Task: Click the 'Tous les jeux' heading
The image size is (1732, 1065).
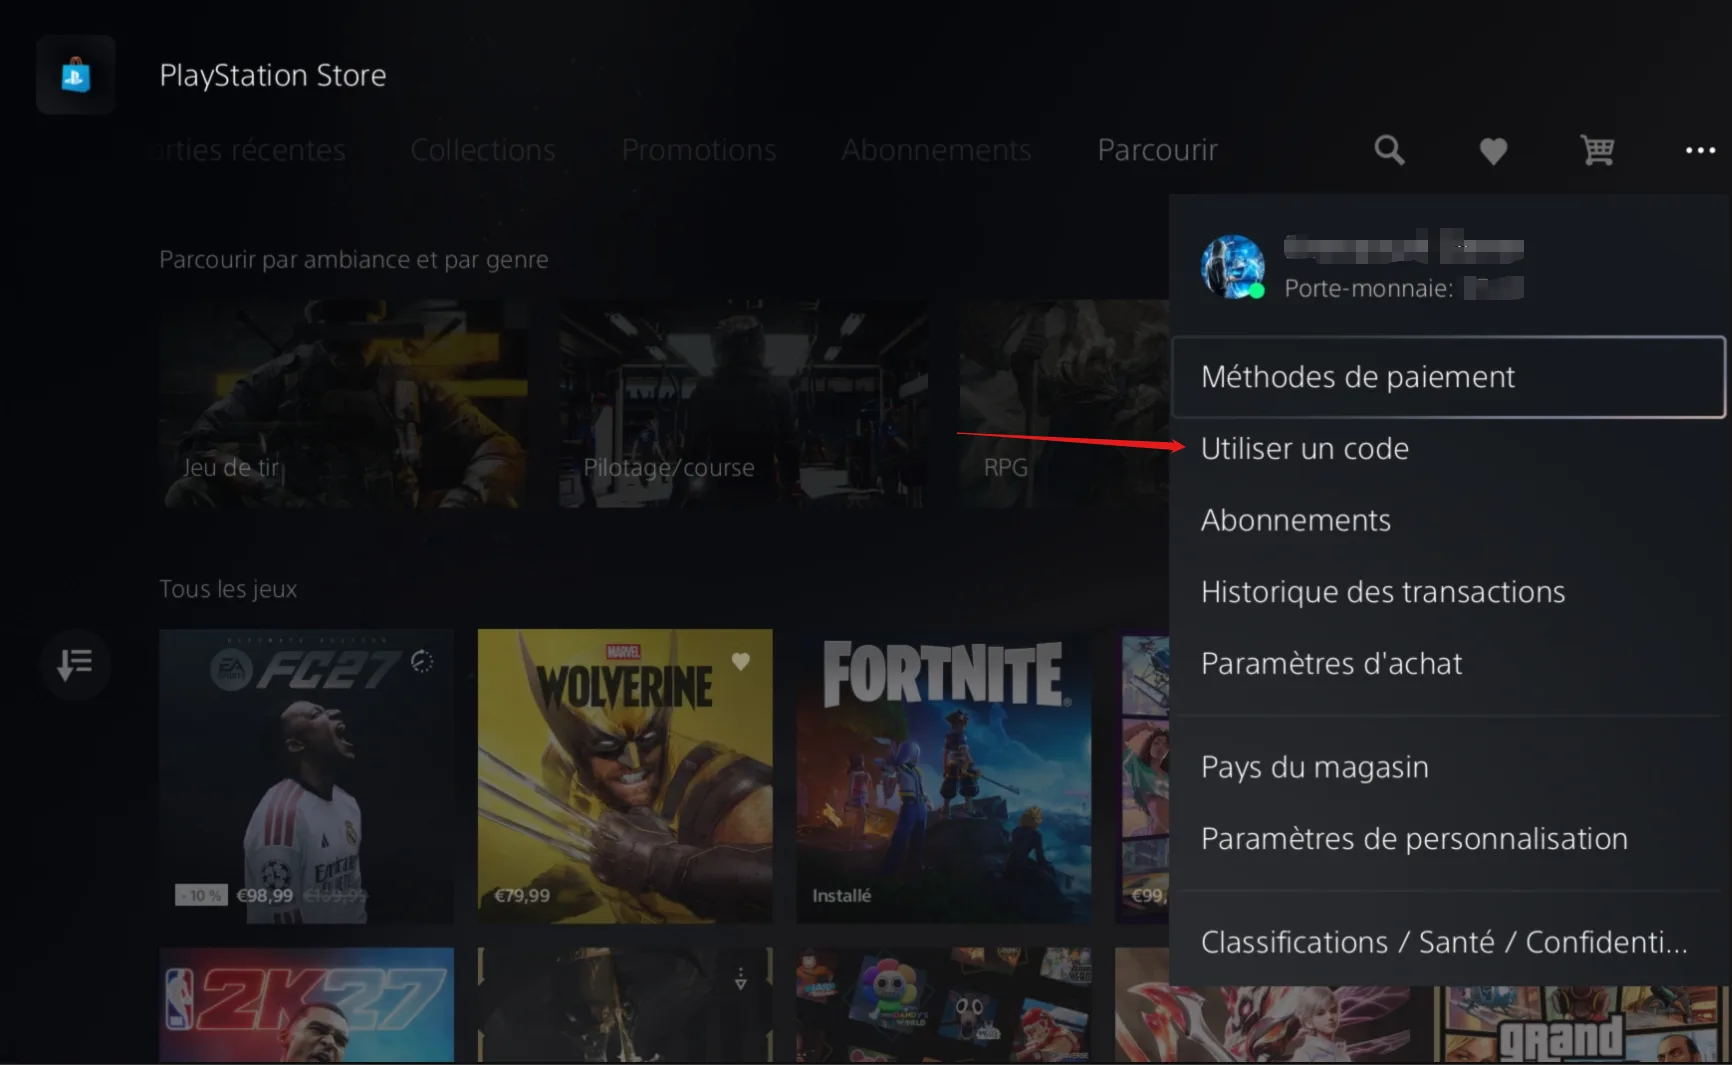Action: pos(228,589)
